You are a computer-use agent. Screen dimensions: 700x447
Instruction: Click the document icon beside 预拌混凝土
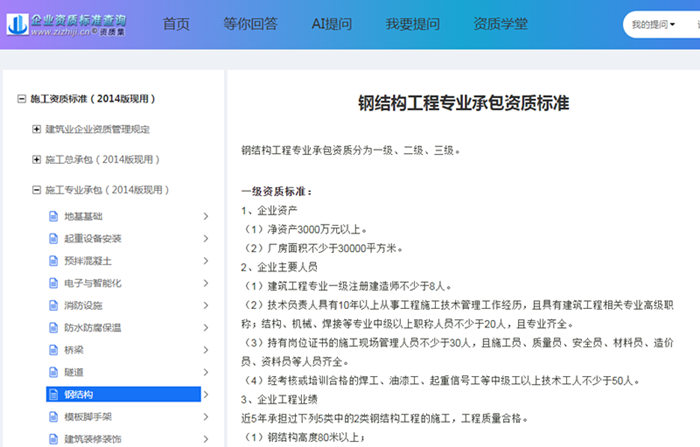click(54, 261)
